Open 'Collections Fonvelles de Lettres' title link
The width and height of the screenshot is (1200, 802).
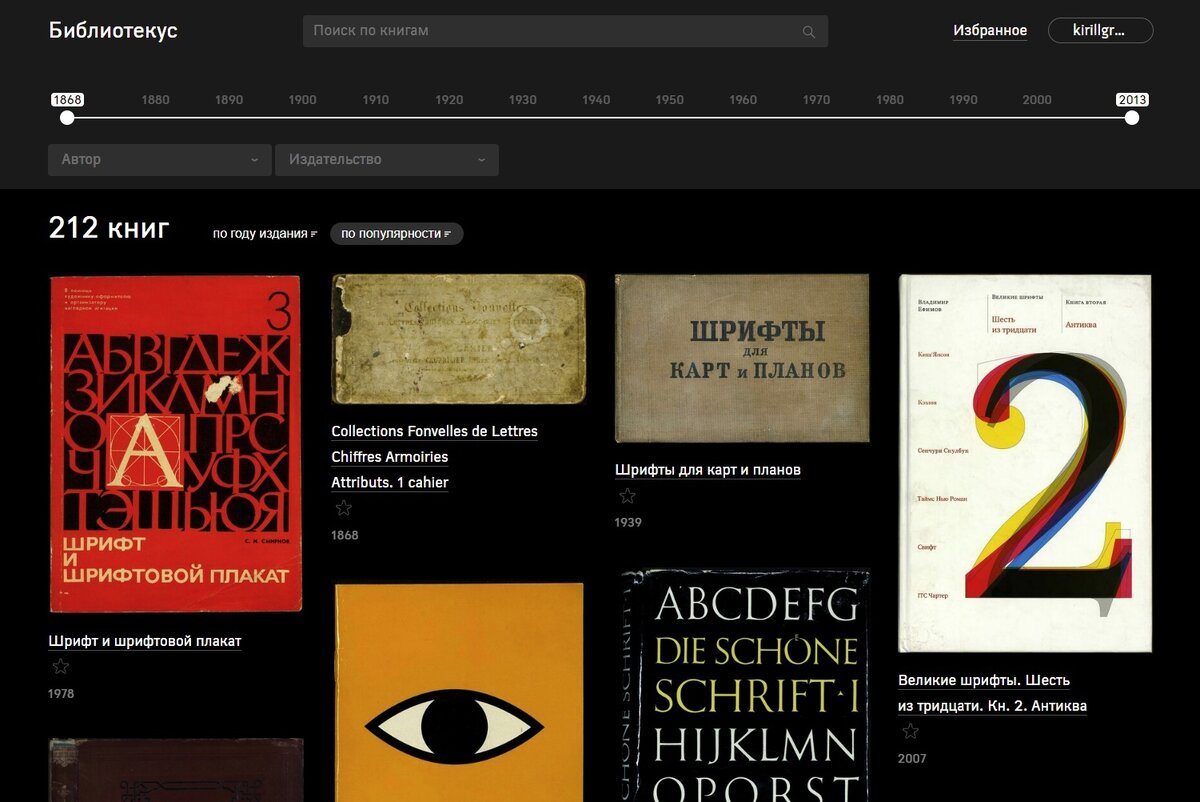tap(434, 457)
